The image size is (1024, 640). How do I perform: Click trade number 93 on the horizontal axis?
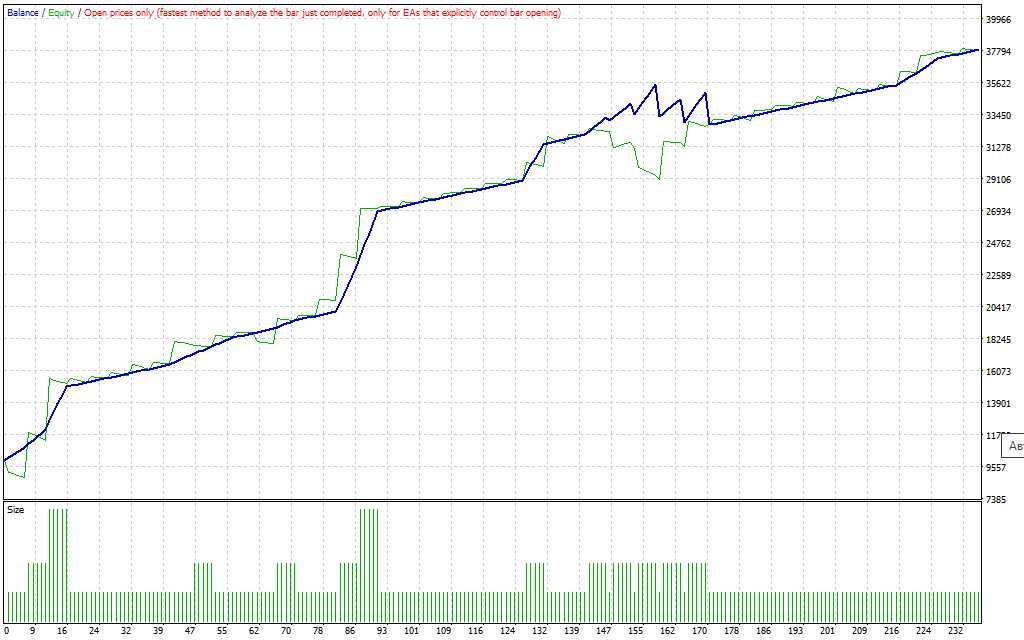(x=383, y=631)
